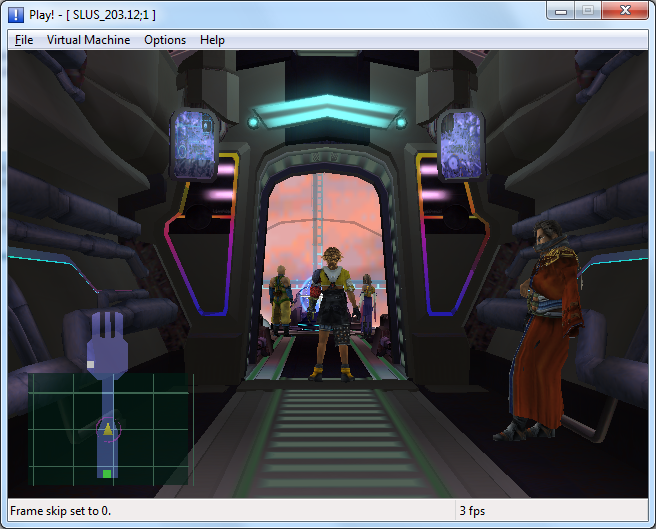The image size is (656, 529).
Task: Click the green square marker on the minimap
Action: [x=107, y=474]
